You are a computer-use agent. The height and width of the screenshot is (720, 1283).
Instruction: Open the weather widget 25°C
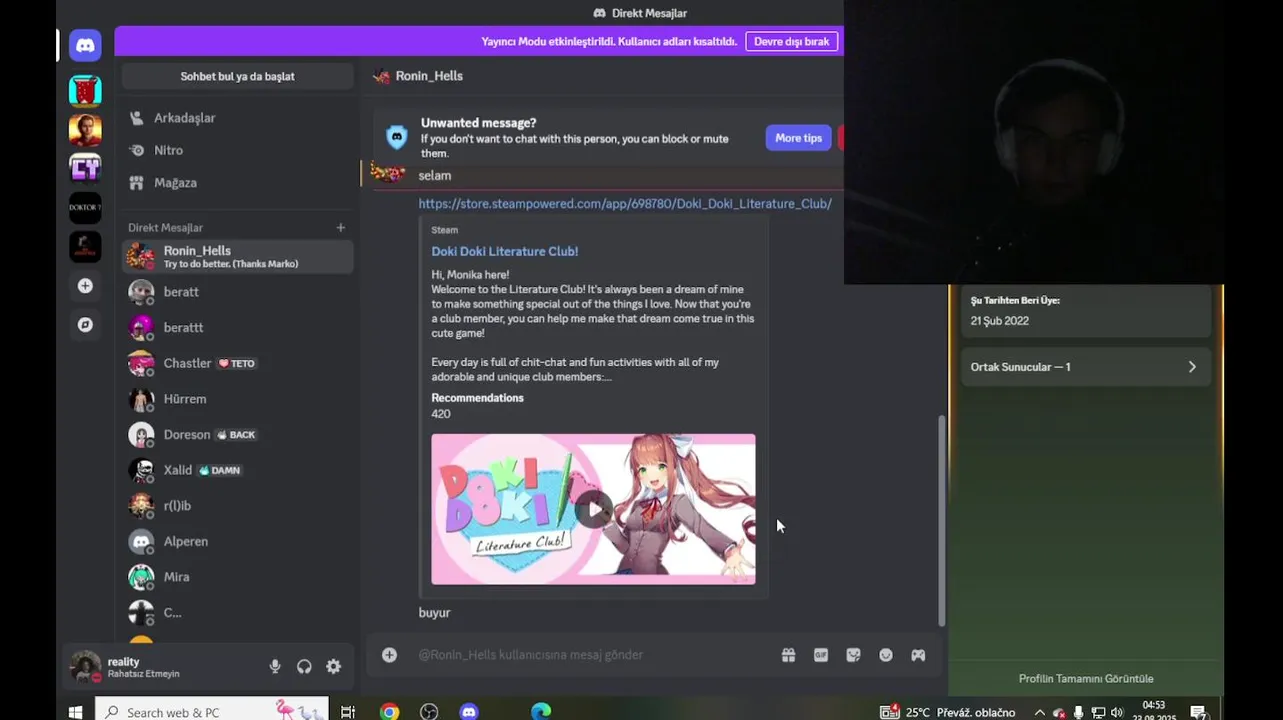pyautogui.click(x=948, y=713)
